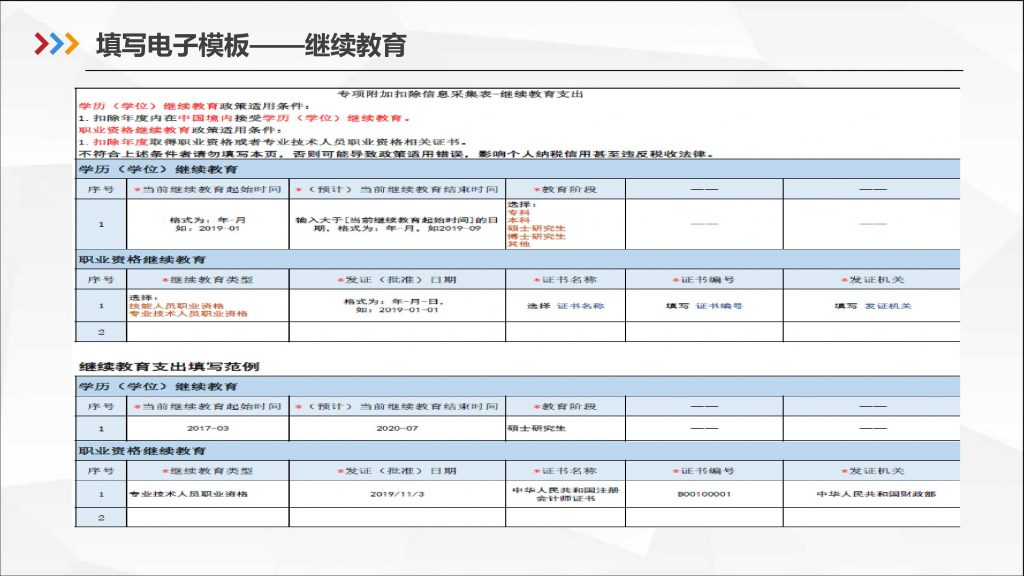Click 硕士研究生 in the example table row
Image resolution: width=1024 pixels, height=576 pixels.
(537, 428)
